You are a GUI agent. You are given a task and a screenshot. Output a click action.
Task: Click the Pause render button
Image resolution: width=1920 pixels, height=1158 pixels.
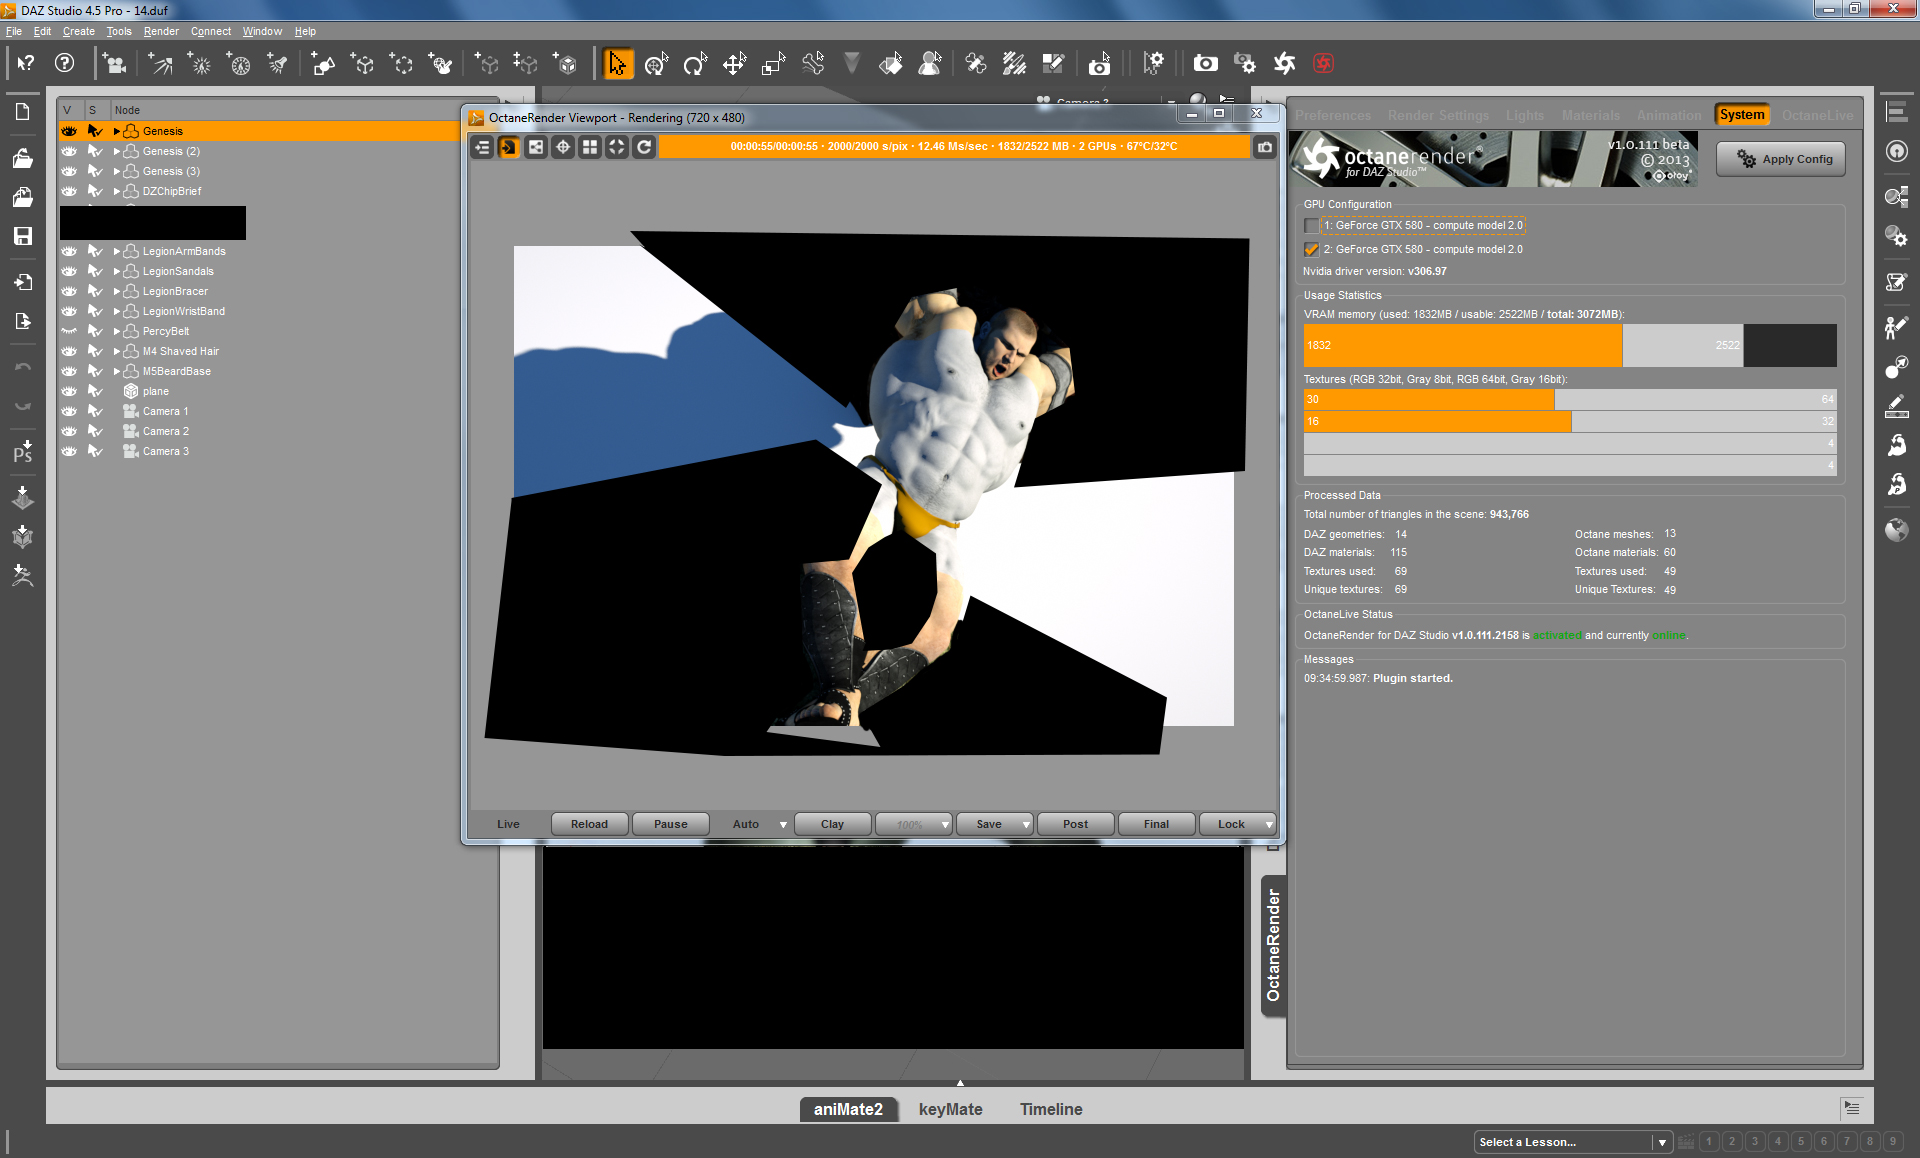click(670, 824)
